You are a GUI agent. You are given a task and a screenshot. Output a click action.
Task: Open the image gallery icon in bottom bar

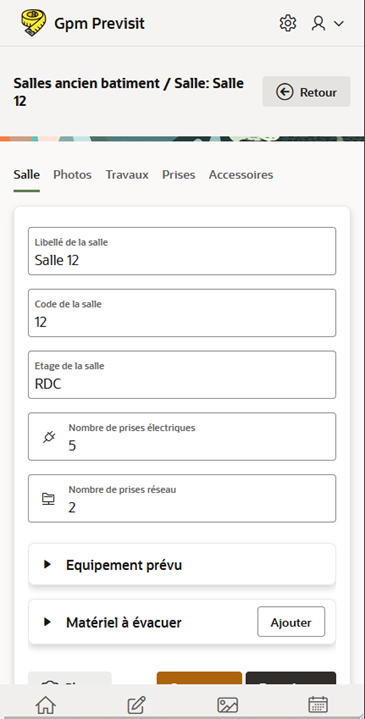pos(227,705)
